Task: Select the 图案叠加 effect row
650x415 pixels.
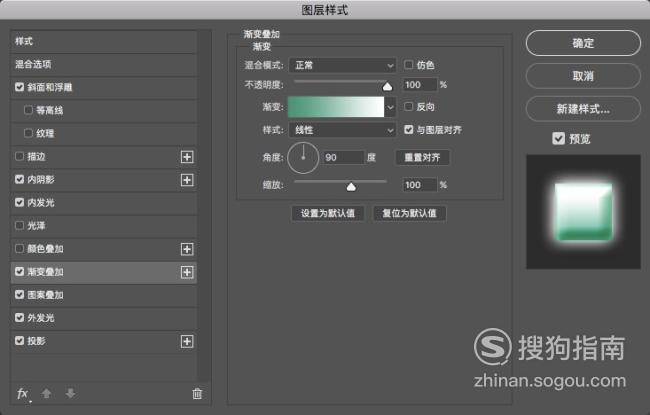Action: pyautogui.click(x=104, y=295)
